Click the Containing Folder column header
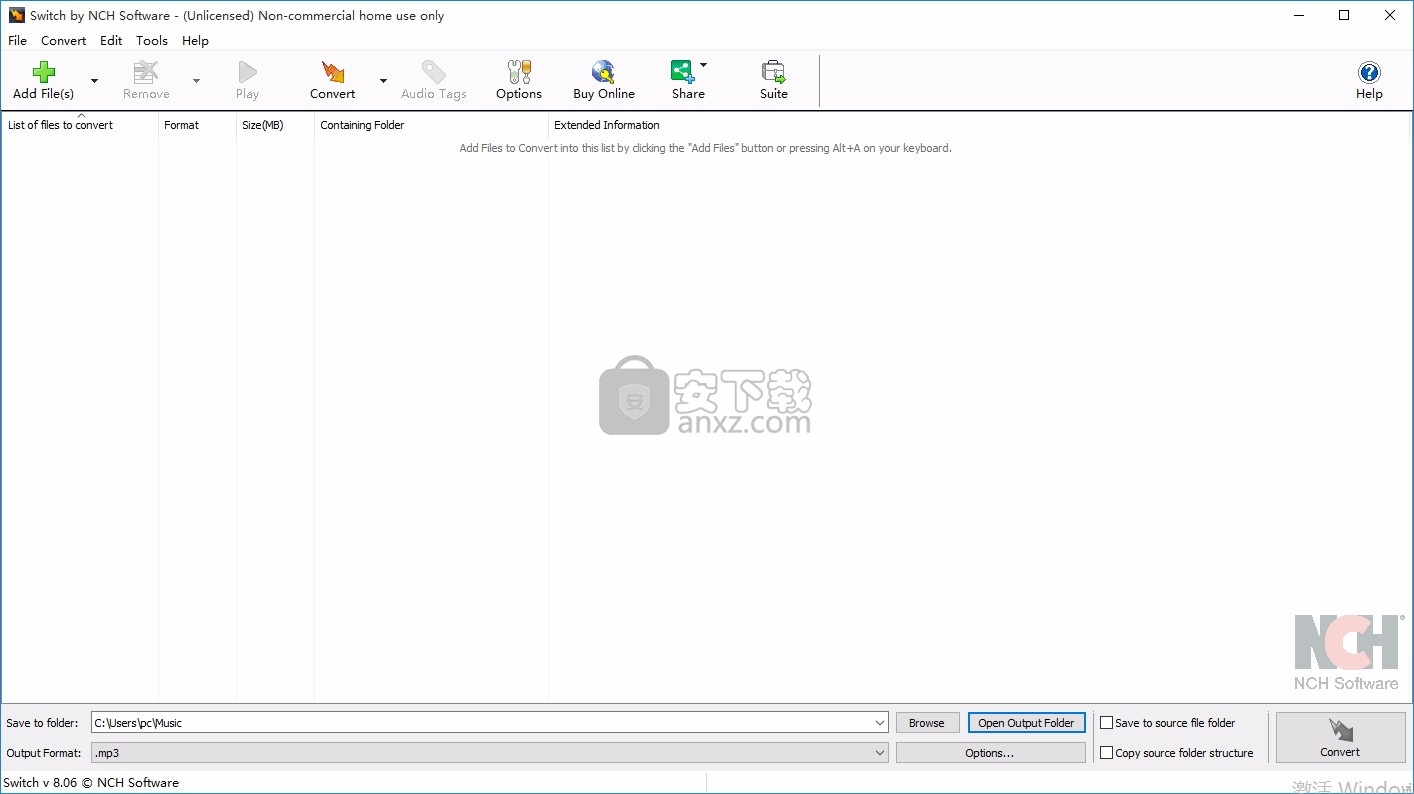1414x794 pixels. 431,125
